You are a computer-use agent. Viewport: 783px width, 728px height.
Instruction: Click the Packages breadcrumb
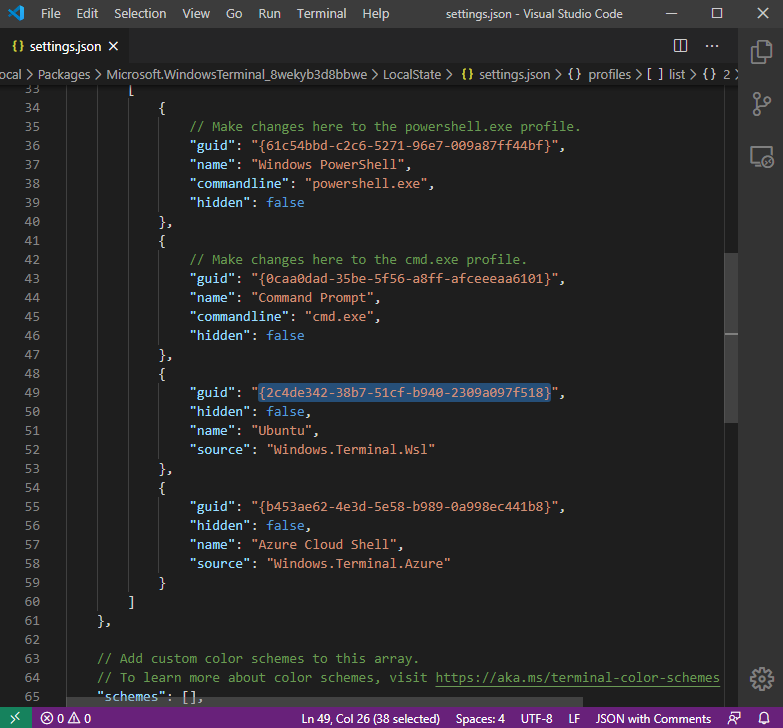pyautogui.click(x=64, y=74)
